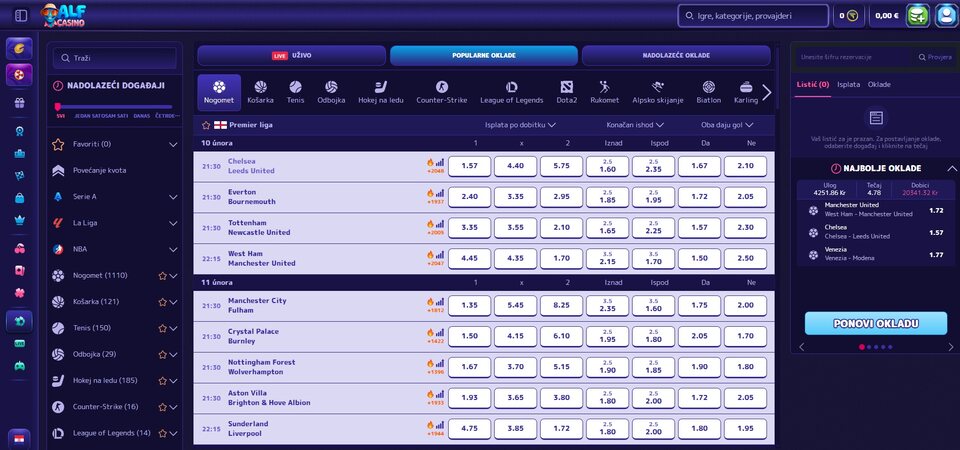Toggle favorite star for Tenis
The width and height of the screenshot is (960, 450).
(162, 328)
